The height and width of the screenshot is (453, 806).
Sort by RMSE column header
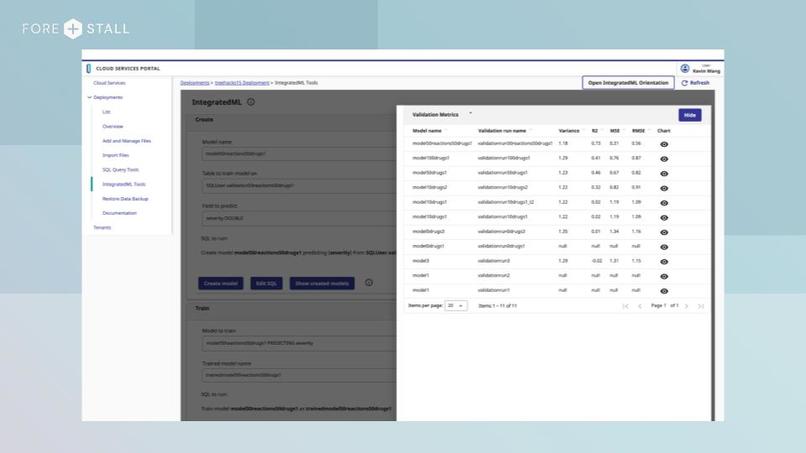(638, 131)
